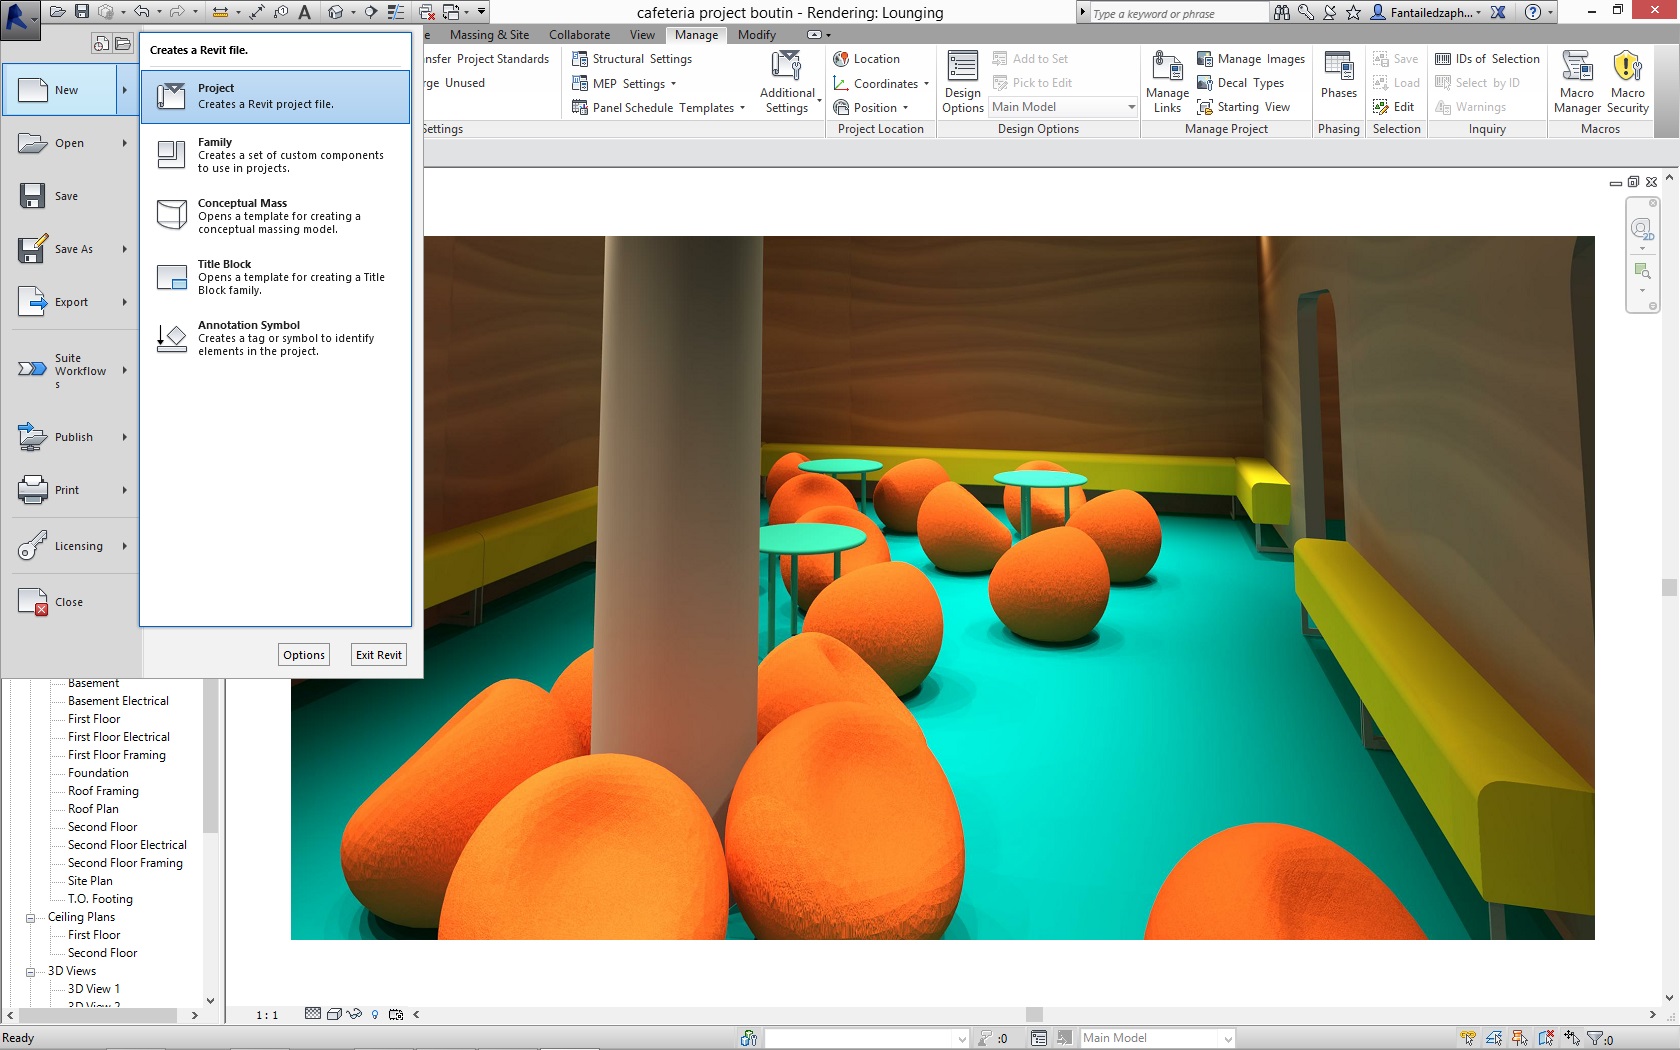Click the Options button
Image resolution: width=1680 pixels, height=1050 pixels.
[303, 654]
